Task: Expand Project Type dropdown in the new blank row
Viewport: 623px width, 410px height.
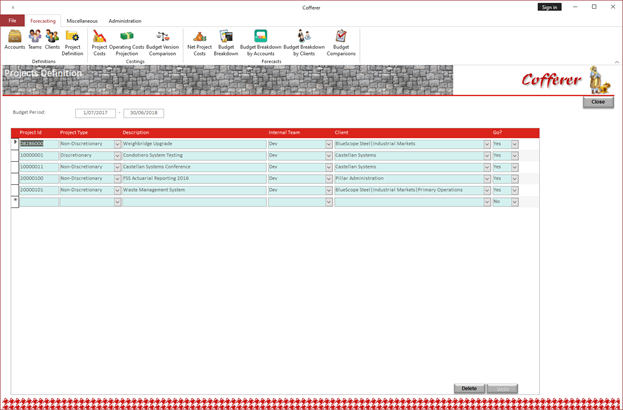Action: pos(117,202)
